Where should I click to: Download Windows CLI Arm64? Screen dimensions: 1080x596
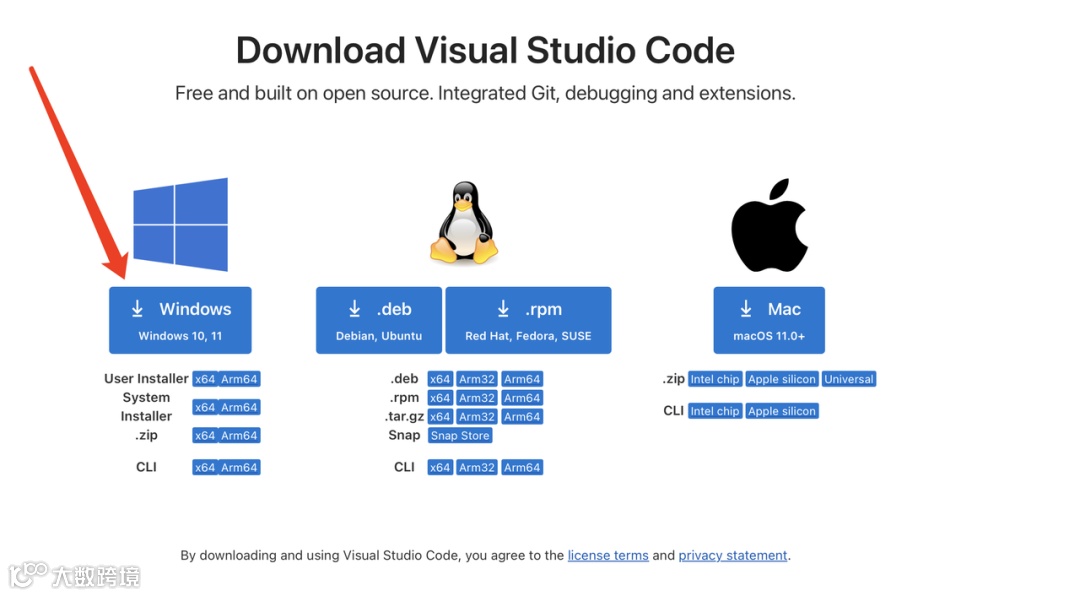point(239,467)
